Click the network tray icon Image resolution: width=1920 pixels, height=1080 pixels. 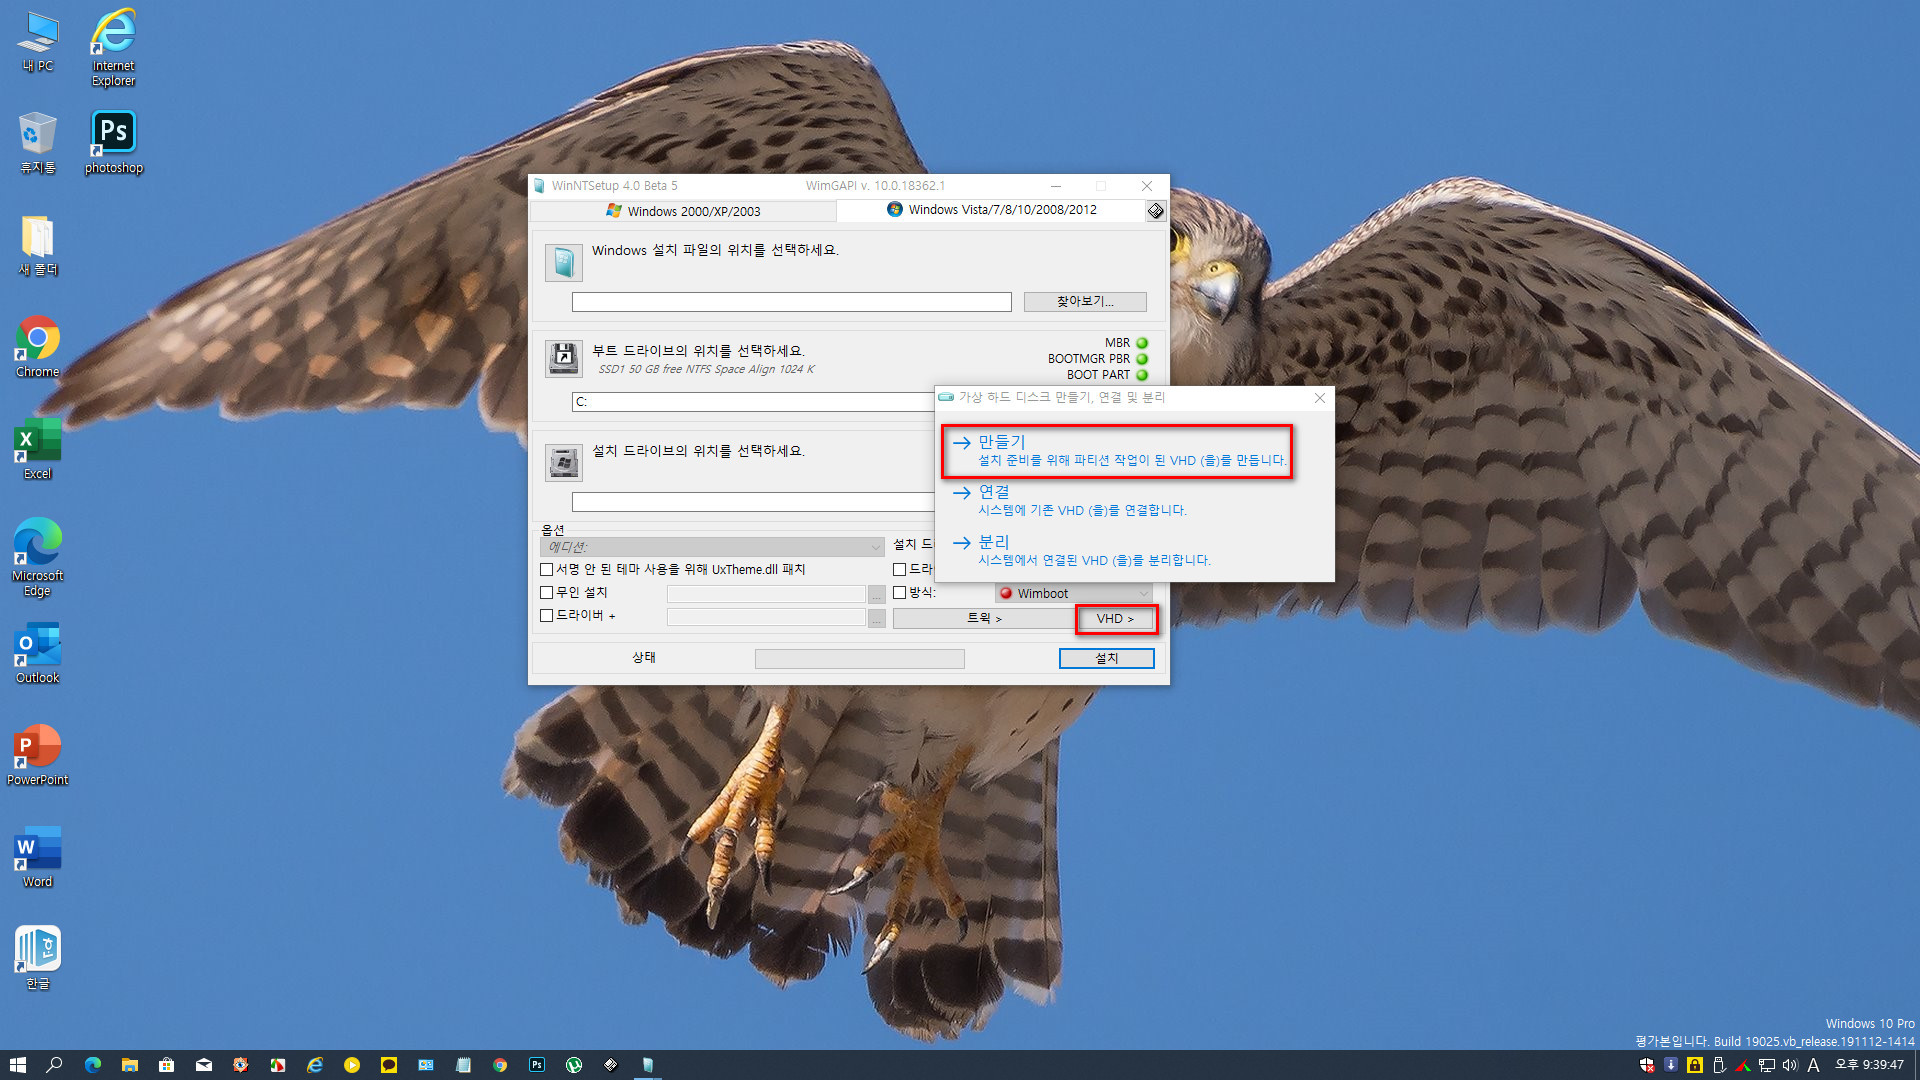tap(1767, 1065)
